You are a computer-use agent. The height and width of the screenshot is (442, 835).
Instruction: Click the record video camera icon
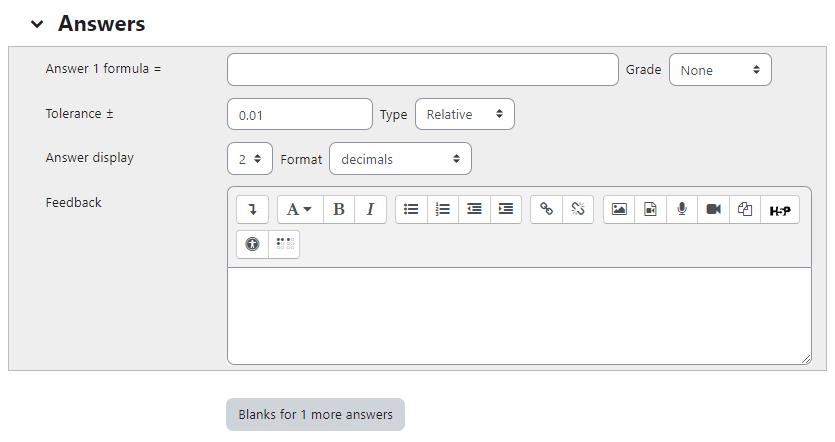pyautogui.click(x=713, y=209)
